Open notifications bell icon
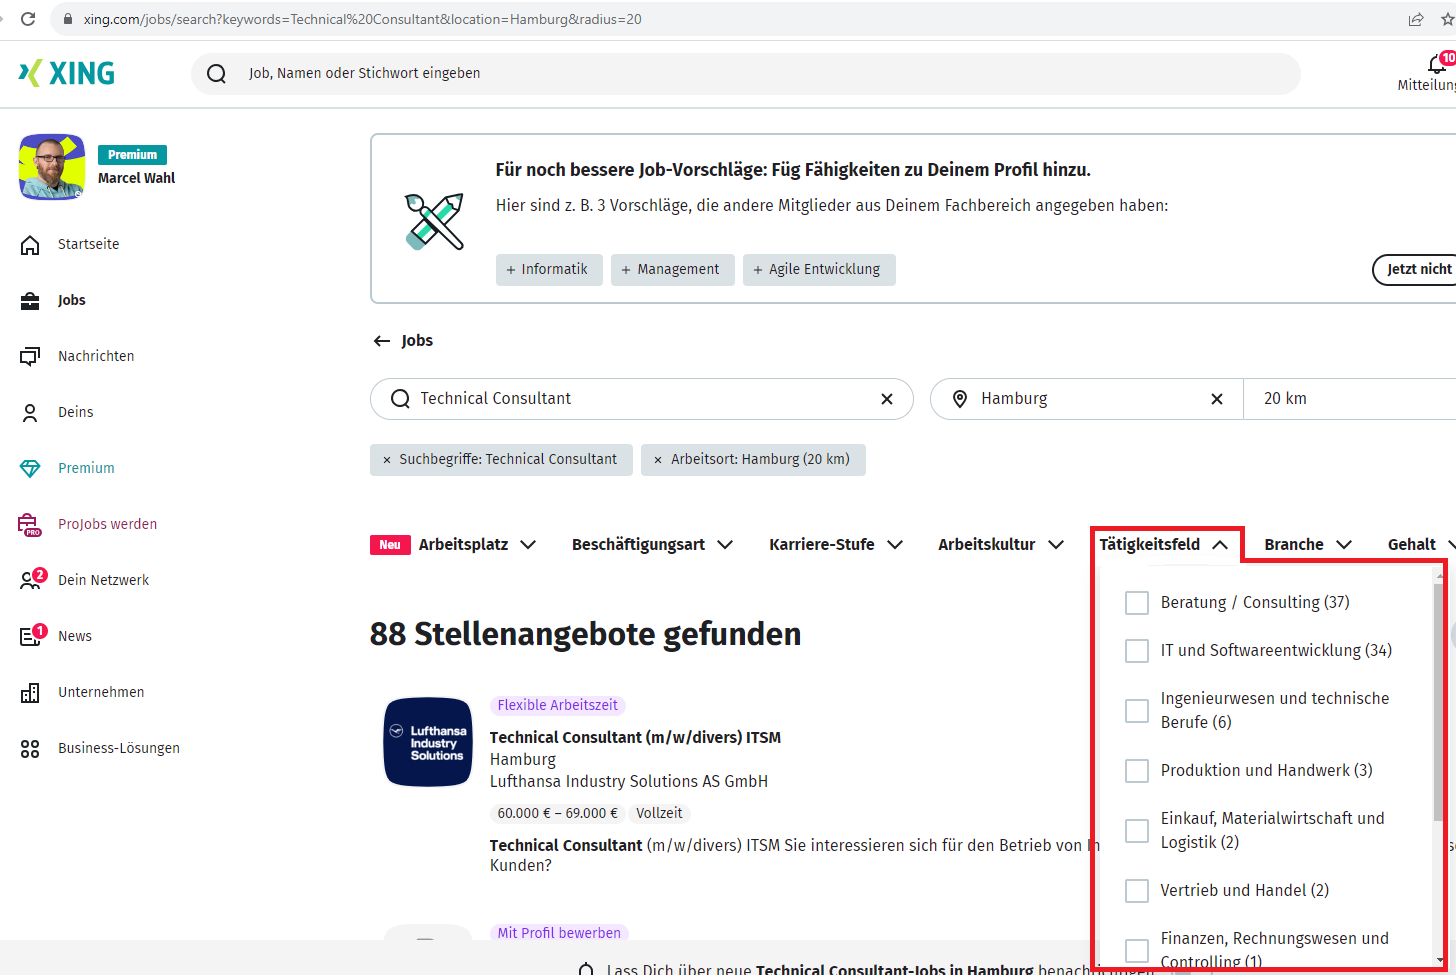The width and height of the screenshot is (1456, 975). (1436, 65)
